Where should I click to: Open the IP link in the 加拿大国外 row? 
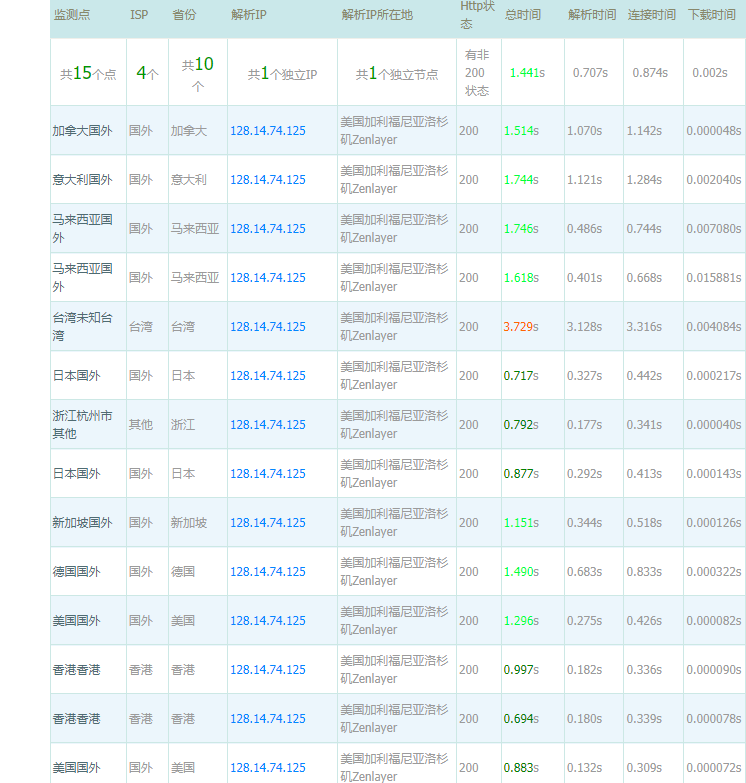coord(268,131)
